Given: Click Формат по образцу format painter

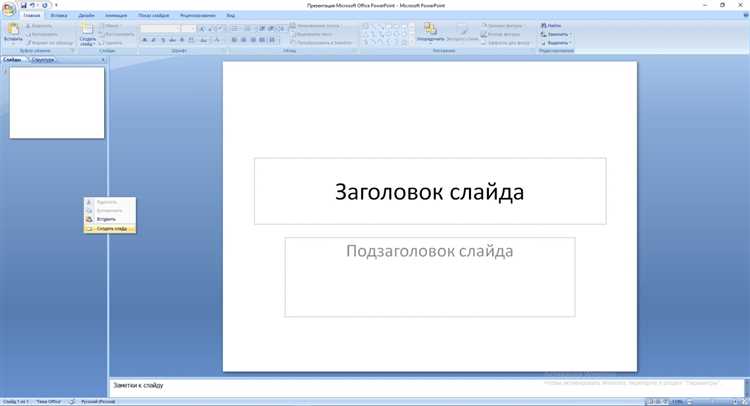Looking at the screenshot, I should pos(51,43).
